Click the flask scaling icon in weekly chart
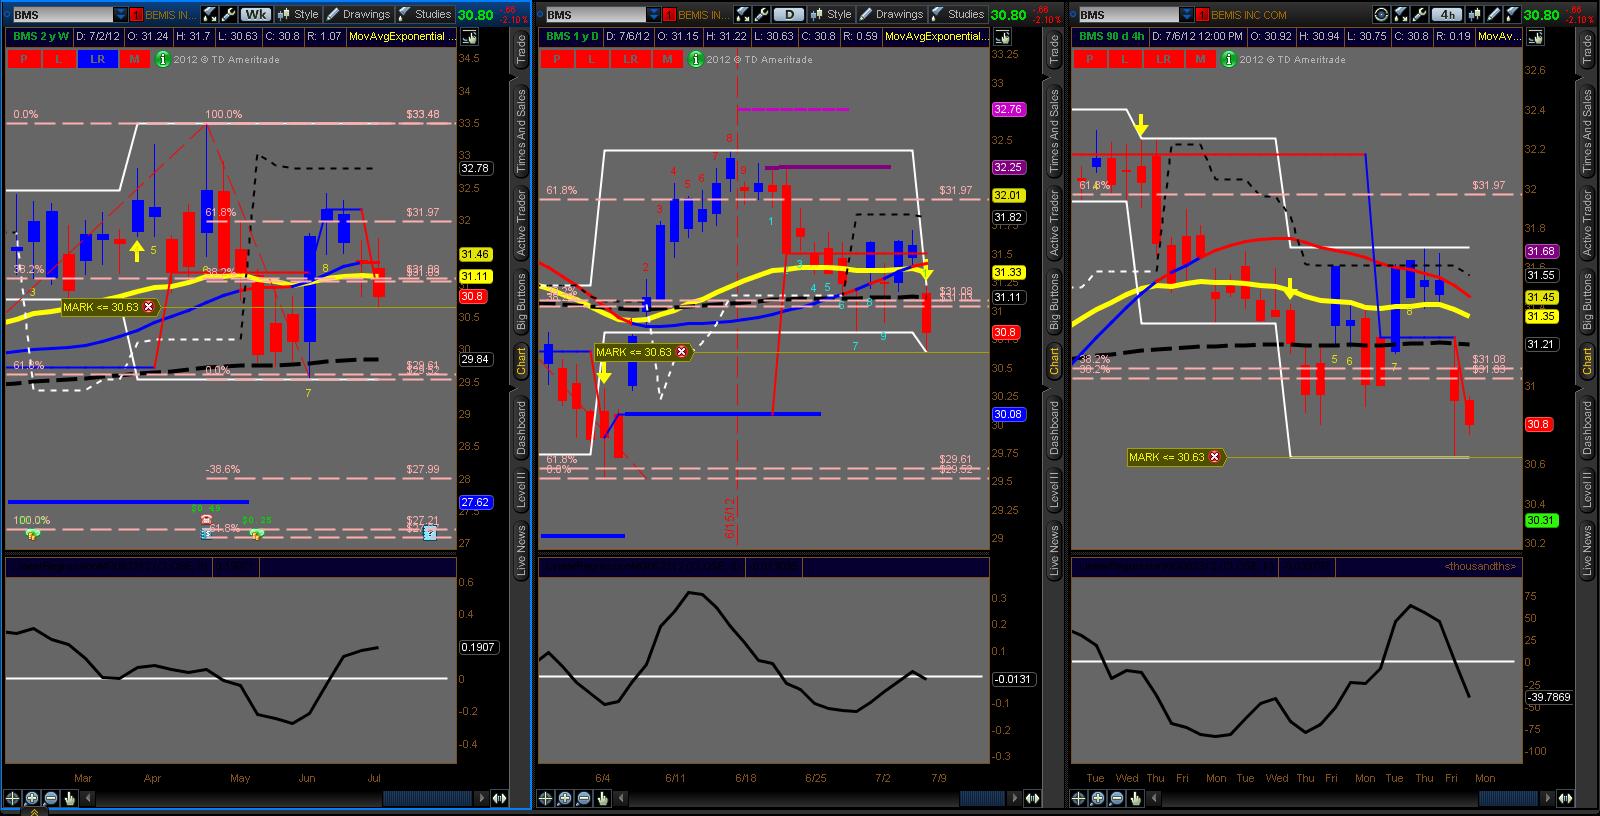The height and width of the screenshot is (816, 1600). pos(210,14)
